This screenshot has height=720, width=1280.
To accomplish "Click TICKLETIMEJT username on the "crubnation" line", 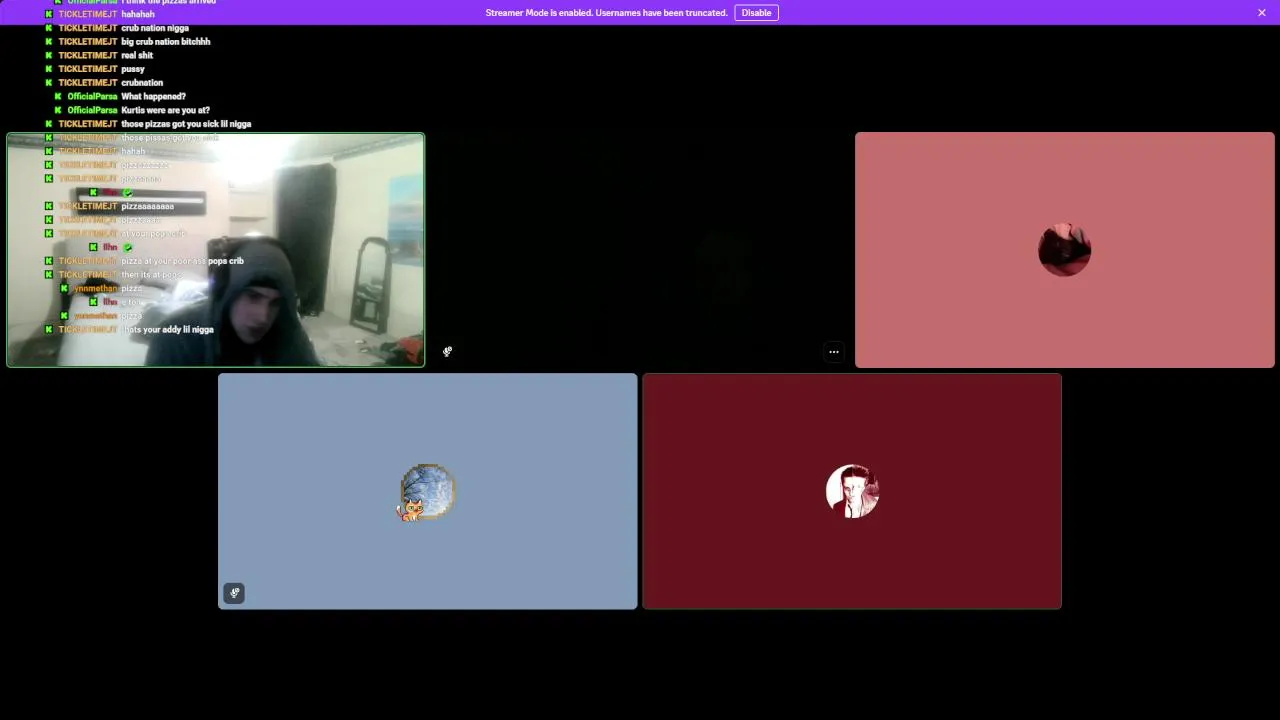I will click(x=88, y=83).
